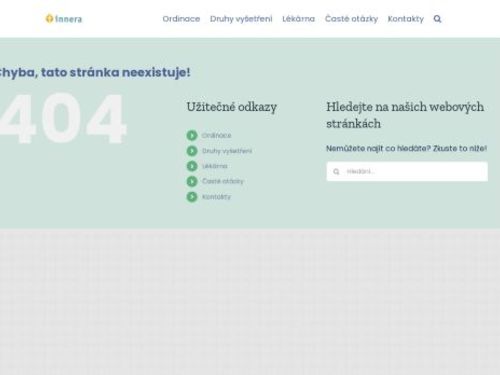The image size is (500, 375).
Task: Click the green arrow icon beside Druhy vyšetření link
Action: tap(192, 151)
